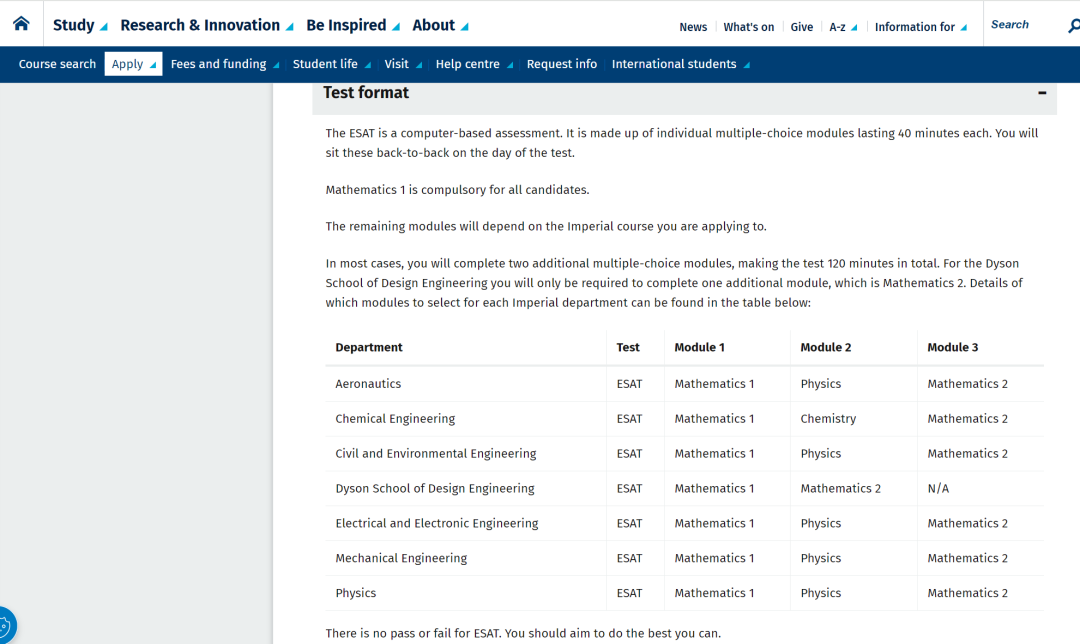
Task: Open International students menu
Action: point(681,64)
